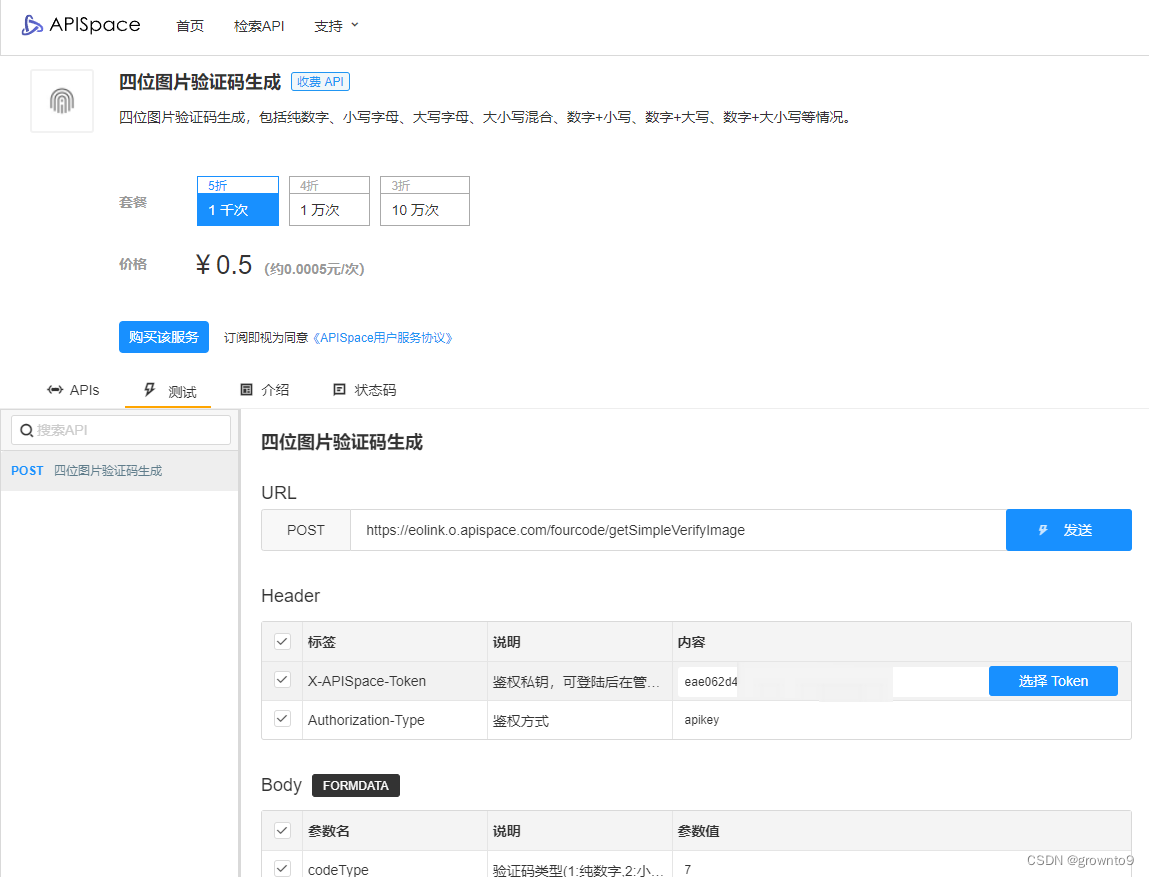Image resolution: width=1149 pixels, height=877 pixels.
Task: Open the 首页 nav item
Action: tap(190, 26)
